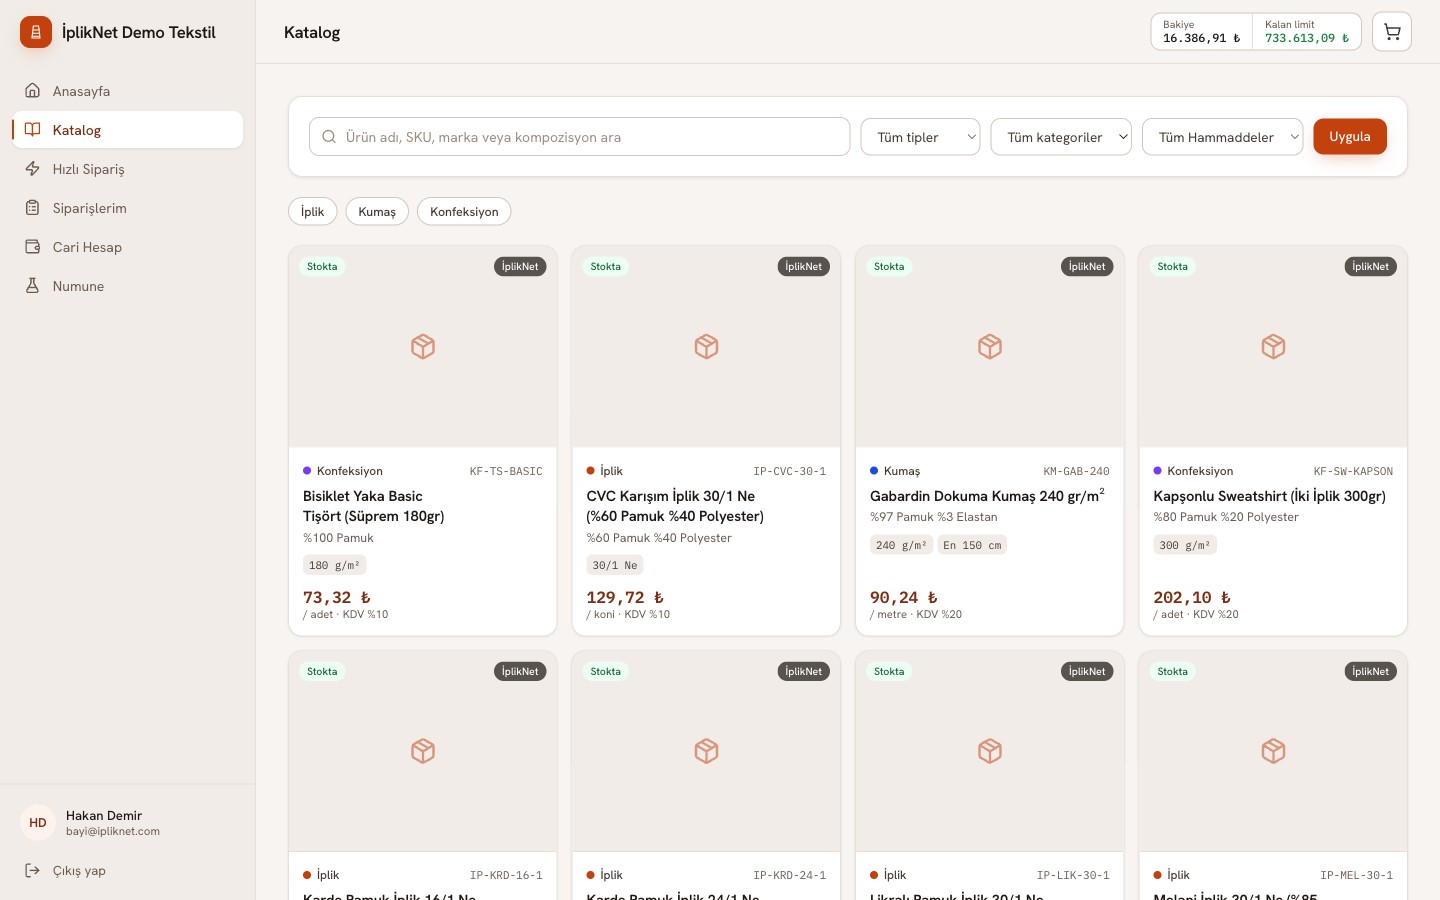
Task: Click SKU KF-SW-KAPSON
Action: [1353, 471]
